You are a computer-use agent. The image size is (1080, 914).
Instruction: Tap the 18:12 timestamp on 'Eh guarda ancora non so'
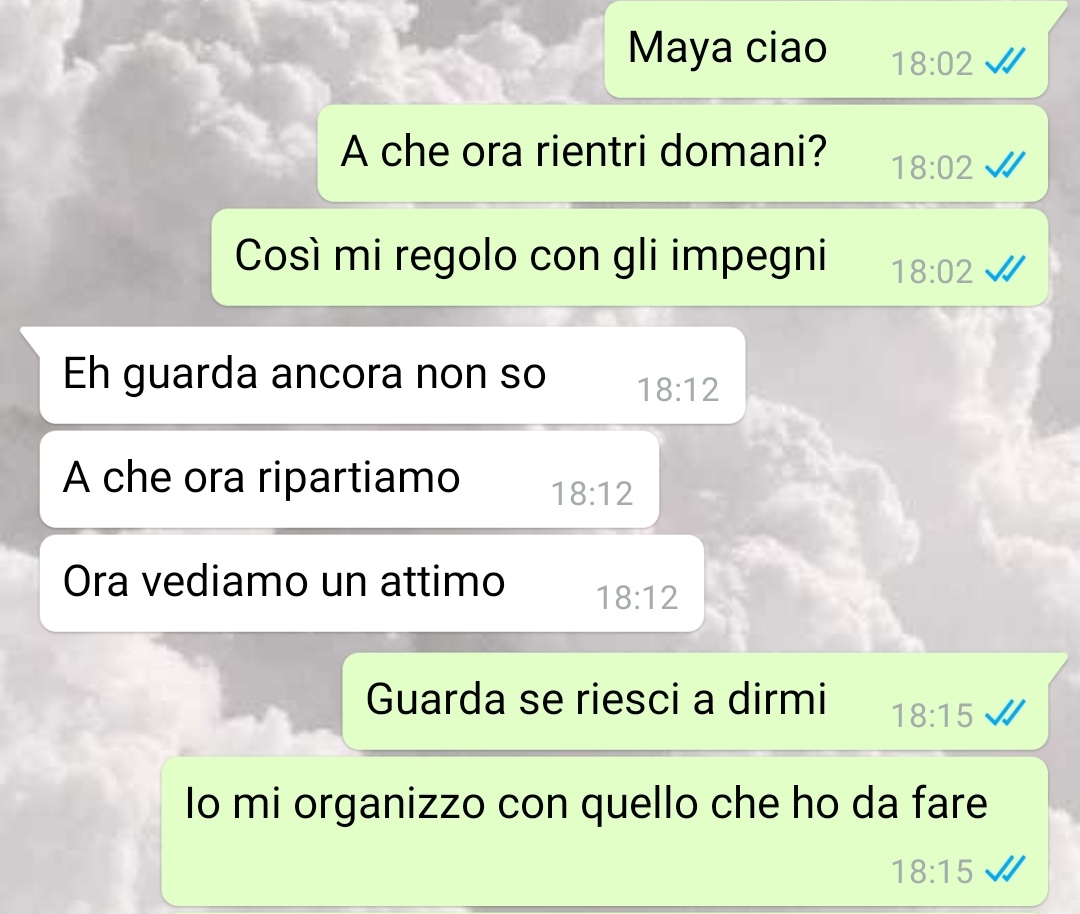coord(678,390)
